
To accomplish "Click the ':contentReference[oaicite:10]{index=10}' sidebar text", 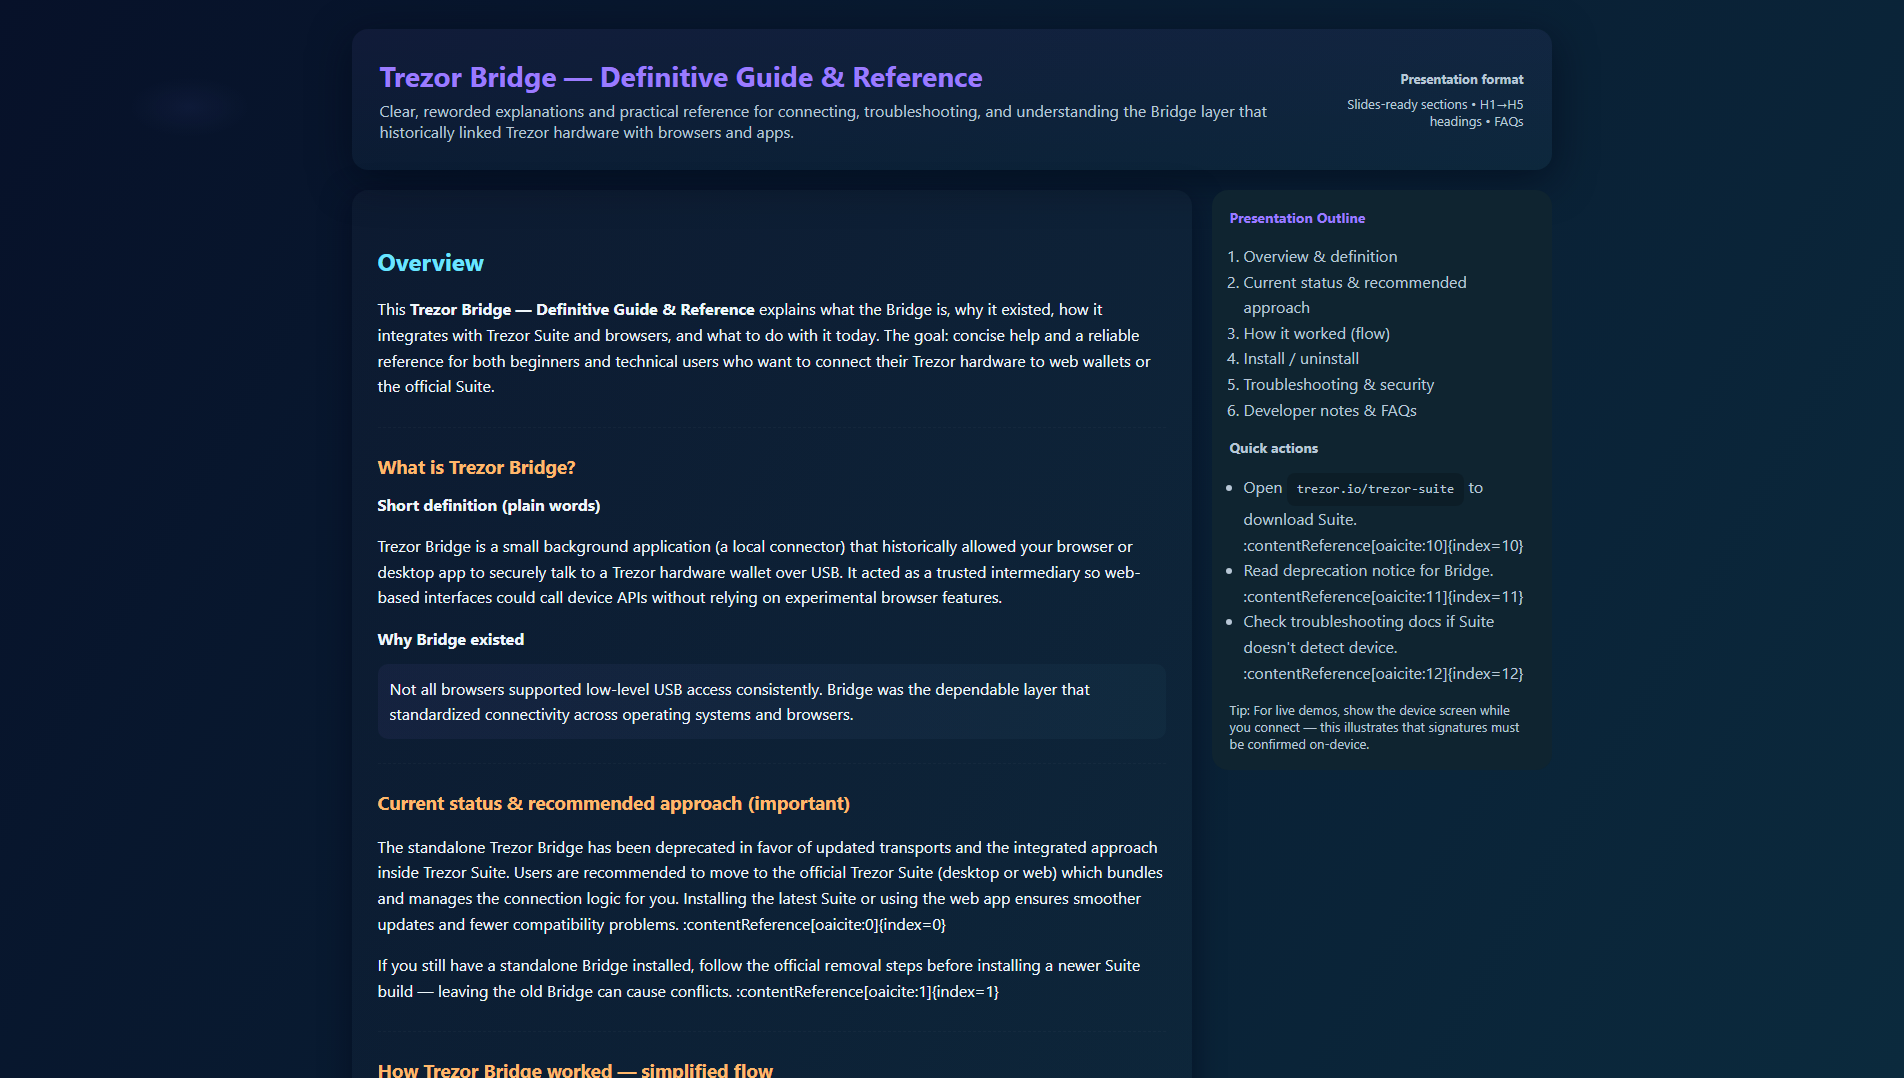I will pos(1383,546).
